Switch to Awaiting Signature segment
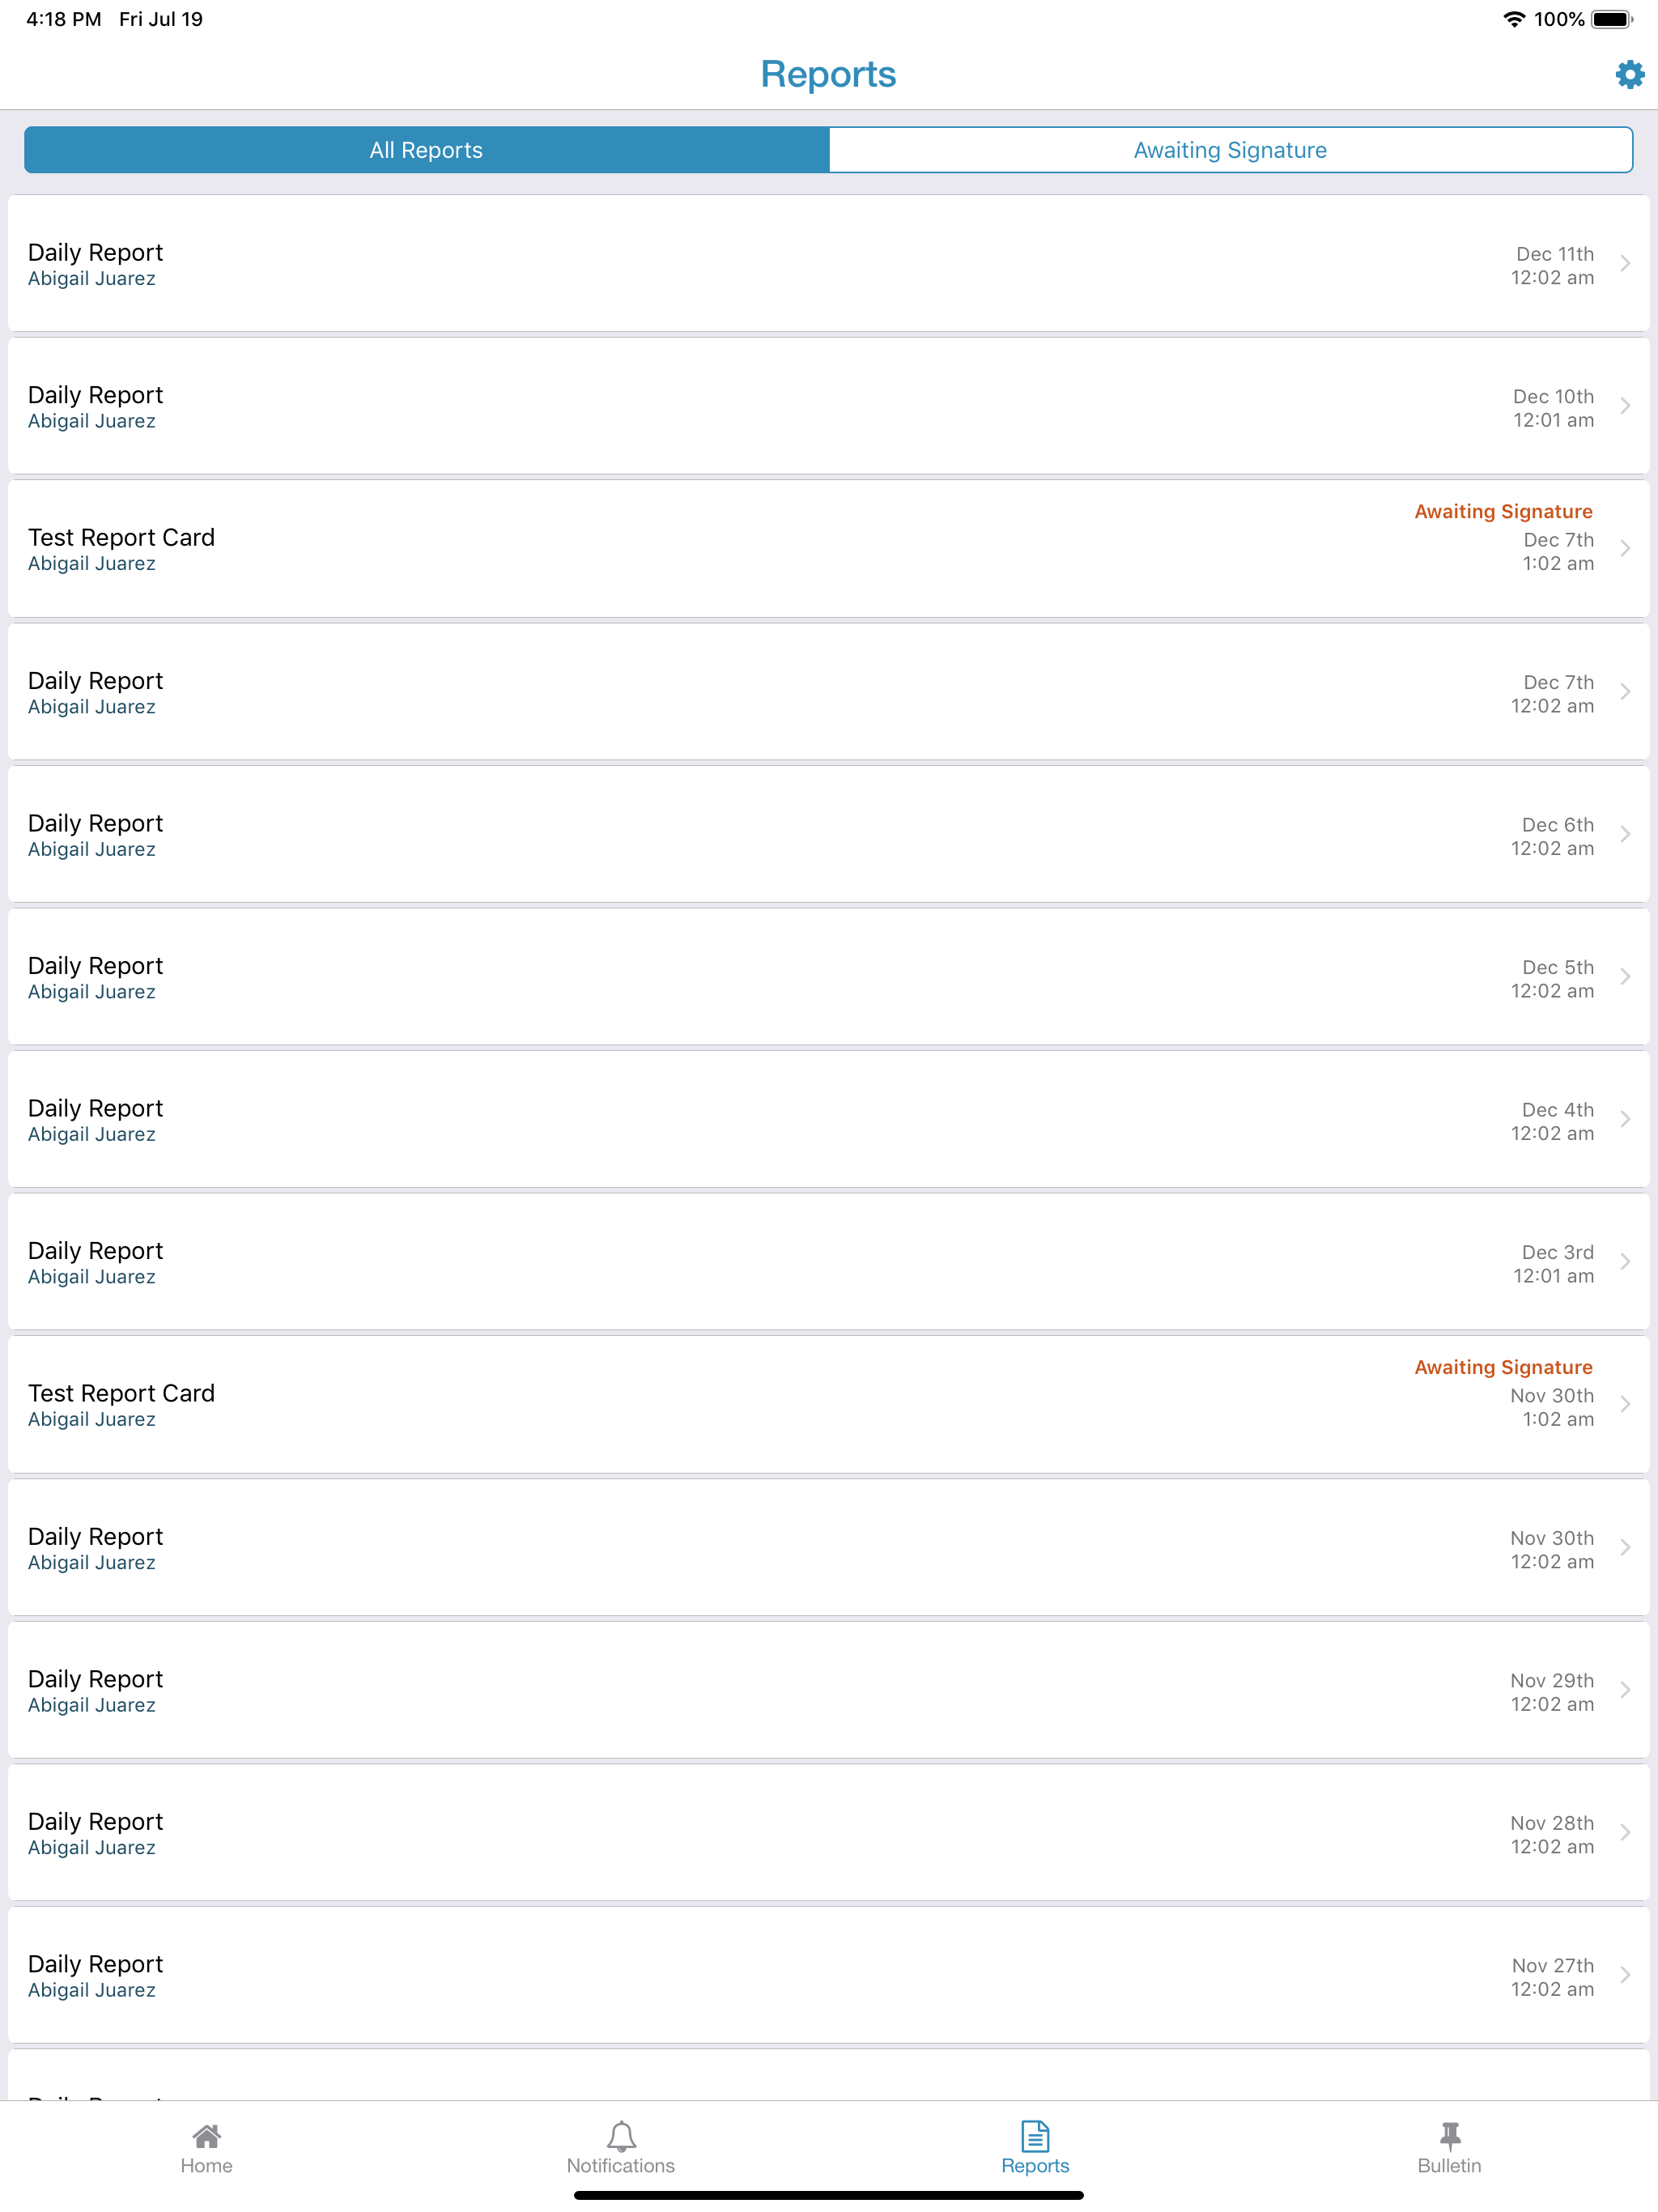1658x2212 pixels. (1231, 150)
